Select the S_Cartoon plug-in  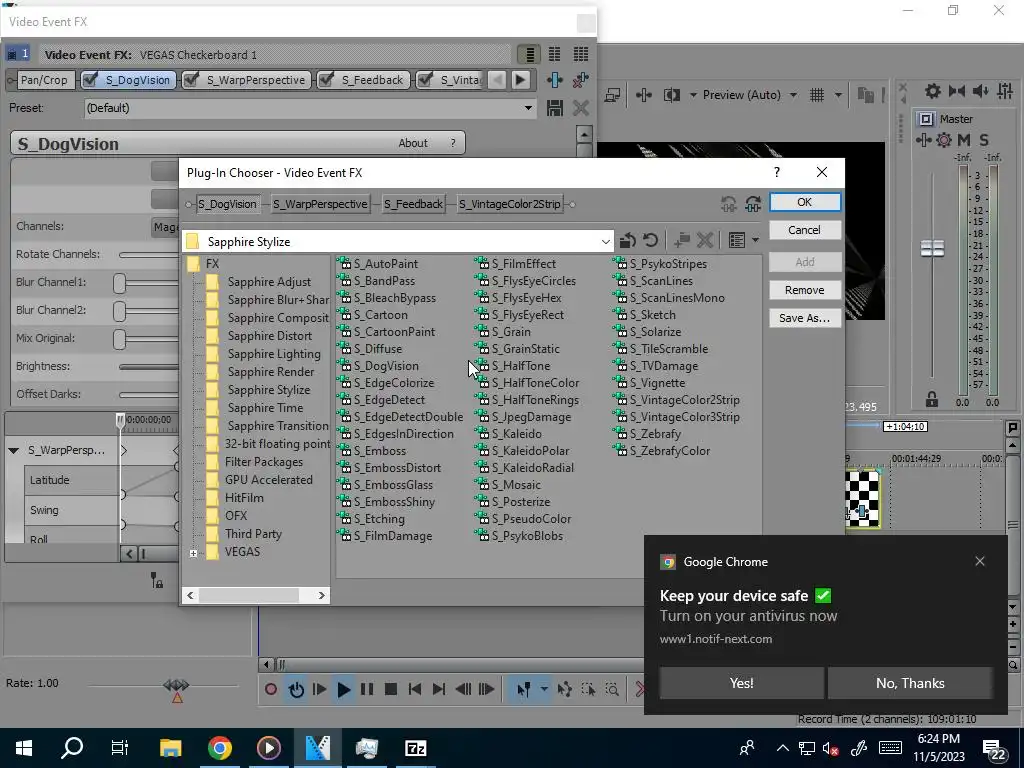point(380,315)
